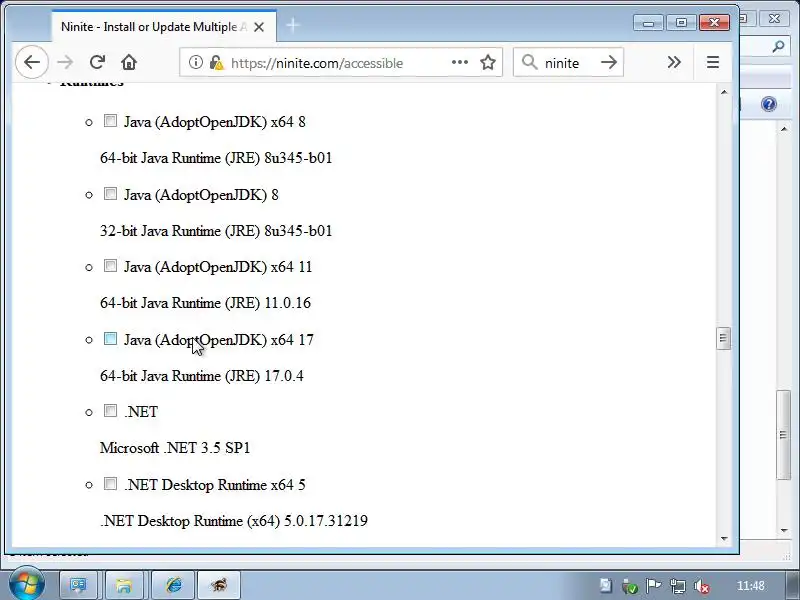Close the background window behind the browser
The image size is (800, 600).
(774, 19)
